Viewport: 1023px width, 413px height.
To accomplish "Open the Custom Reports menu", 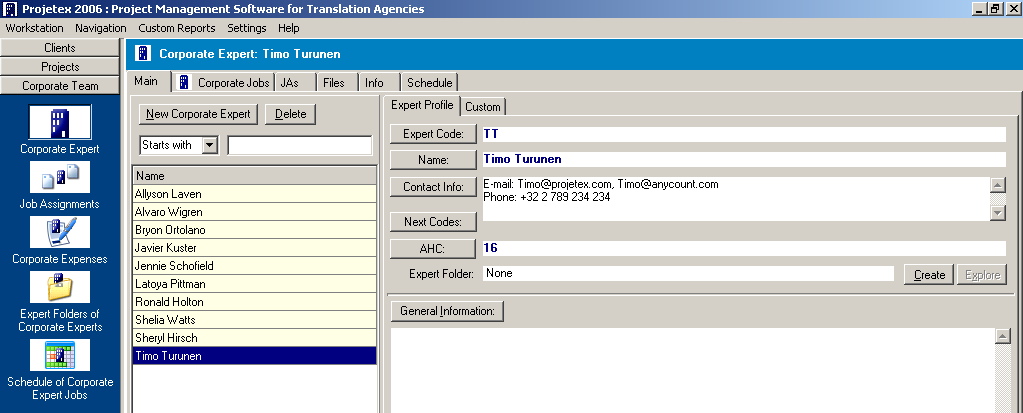I will click(x=176, y=28).
